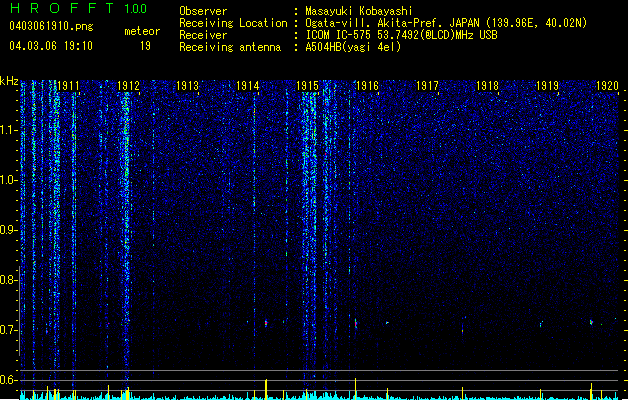Viewport: 629px width, 400px height.
Task: Click the 0.6 kHz frequency label
Action: click(x=9, y=380)
